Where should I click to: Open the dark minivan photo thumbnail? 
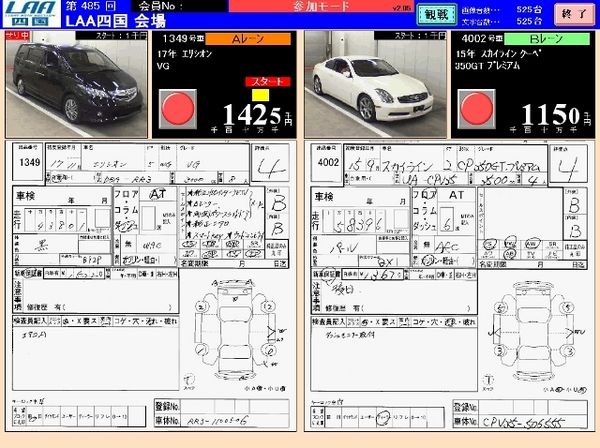click(x=77, y=82)
